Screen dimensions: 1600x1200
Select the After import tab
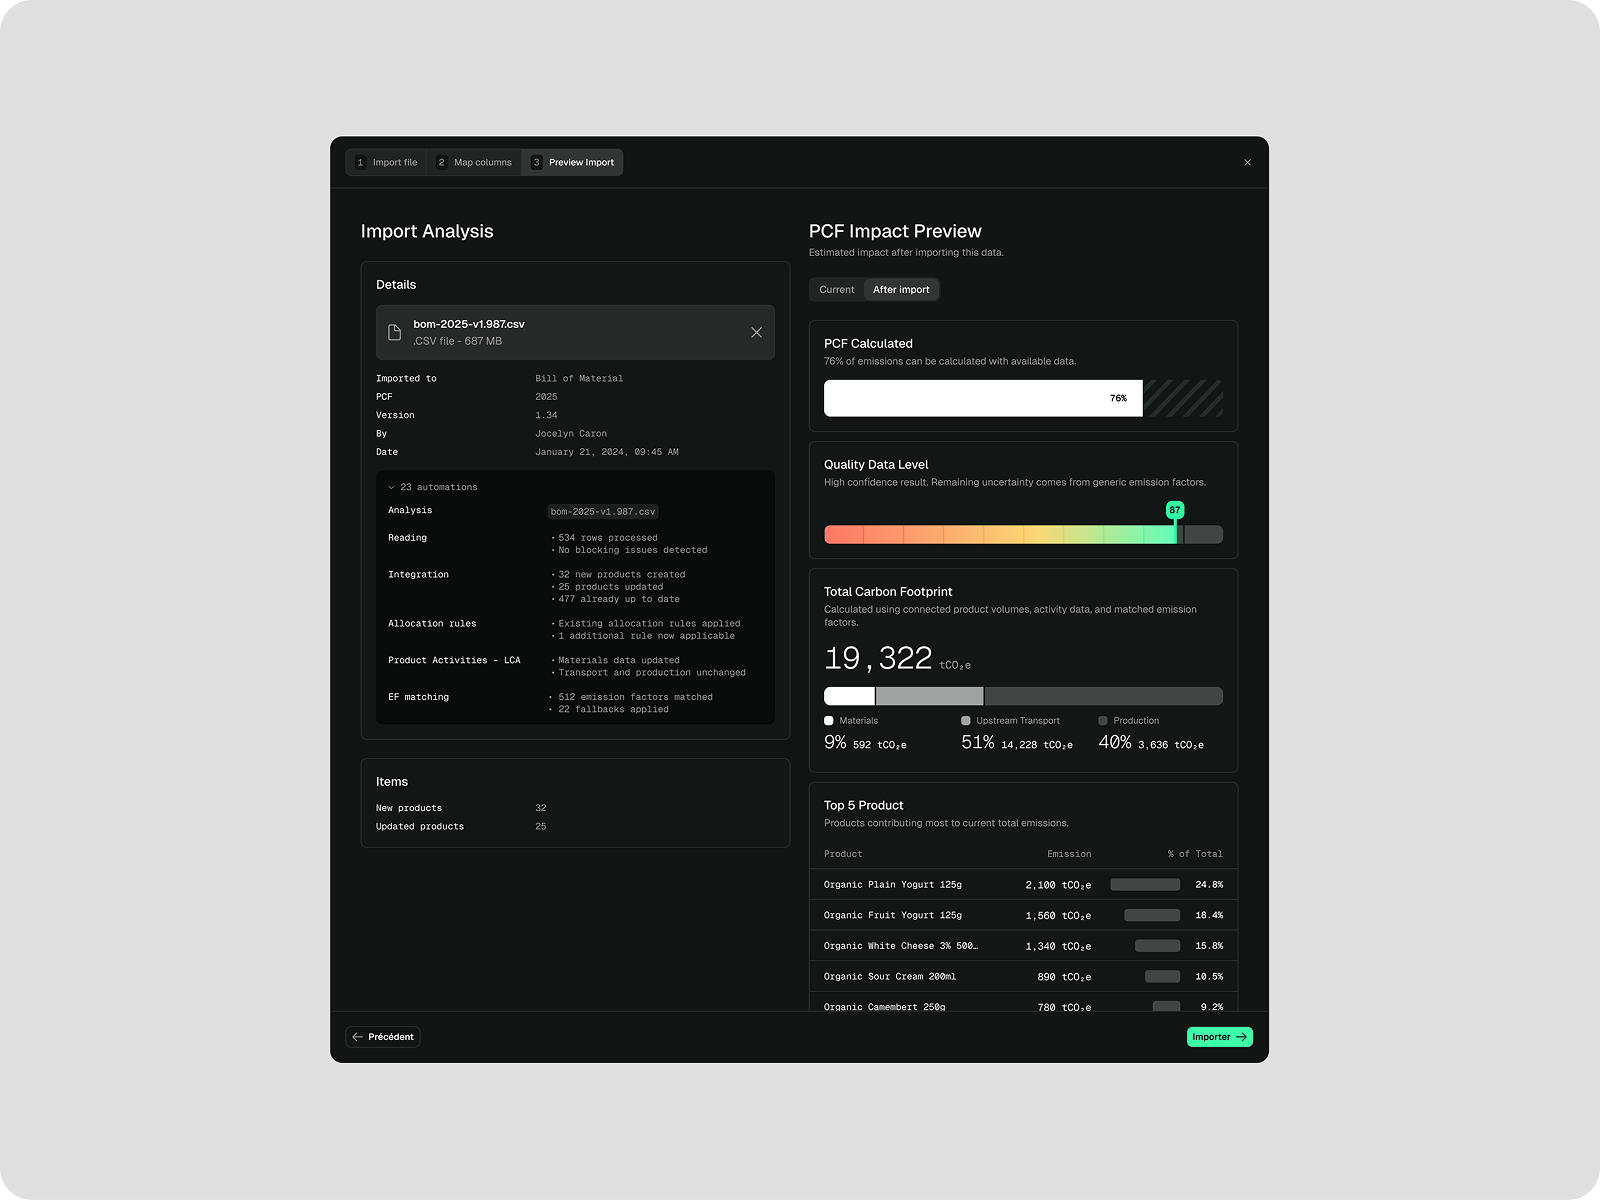click(901, 289)
